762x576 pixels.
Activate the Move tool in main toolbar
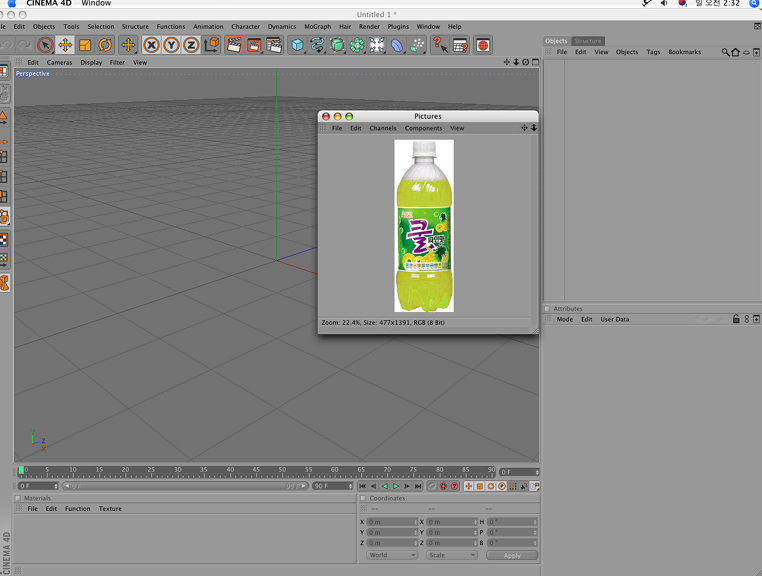pos(65,45)
